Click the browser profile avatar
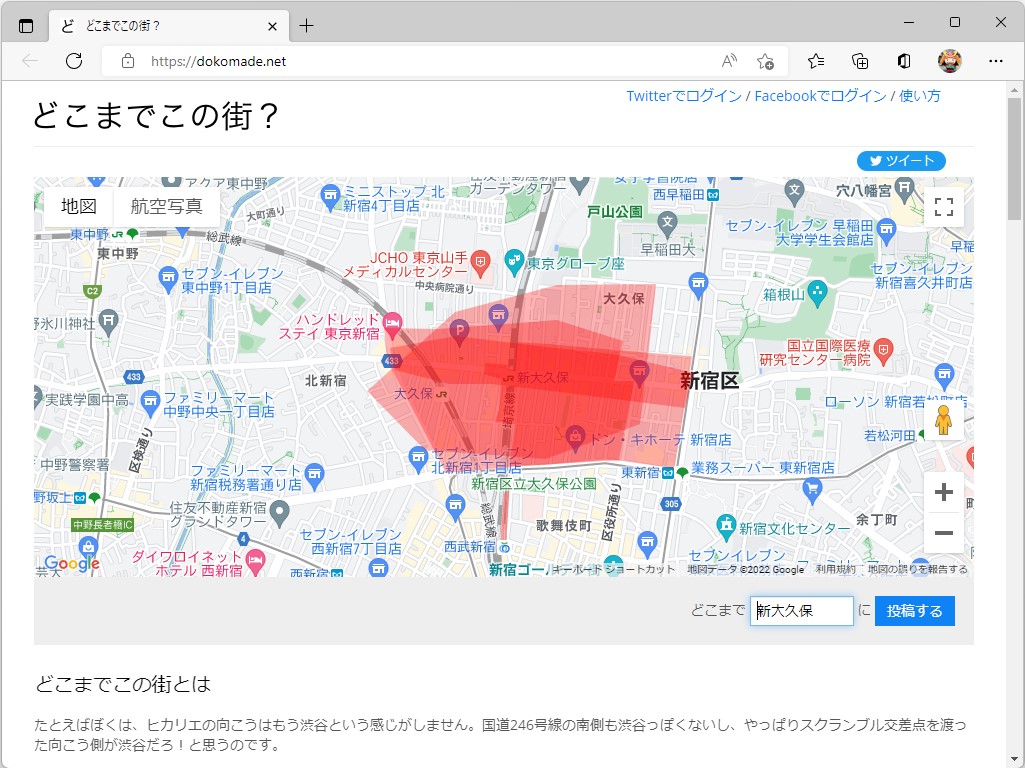The image size is (1025, 768). point(948,61)
